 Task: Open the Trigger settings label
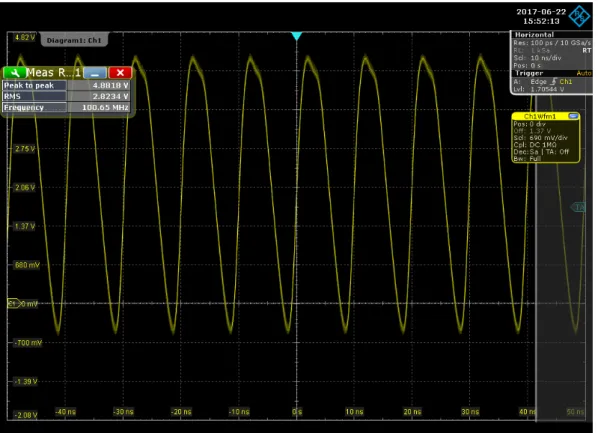(529, 73)
